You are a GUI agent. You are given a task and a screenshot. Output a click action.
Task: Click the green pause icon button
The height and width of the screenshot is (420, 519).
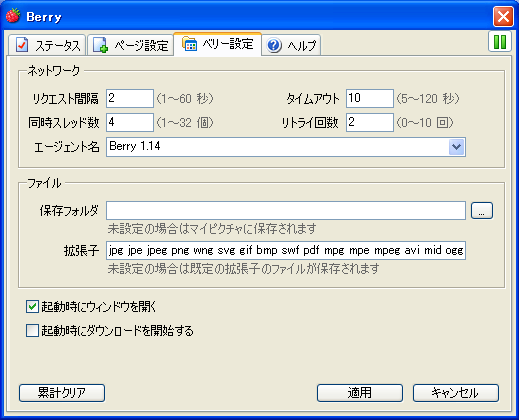coord(500,41)
